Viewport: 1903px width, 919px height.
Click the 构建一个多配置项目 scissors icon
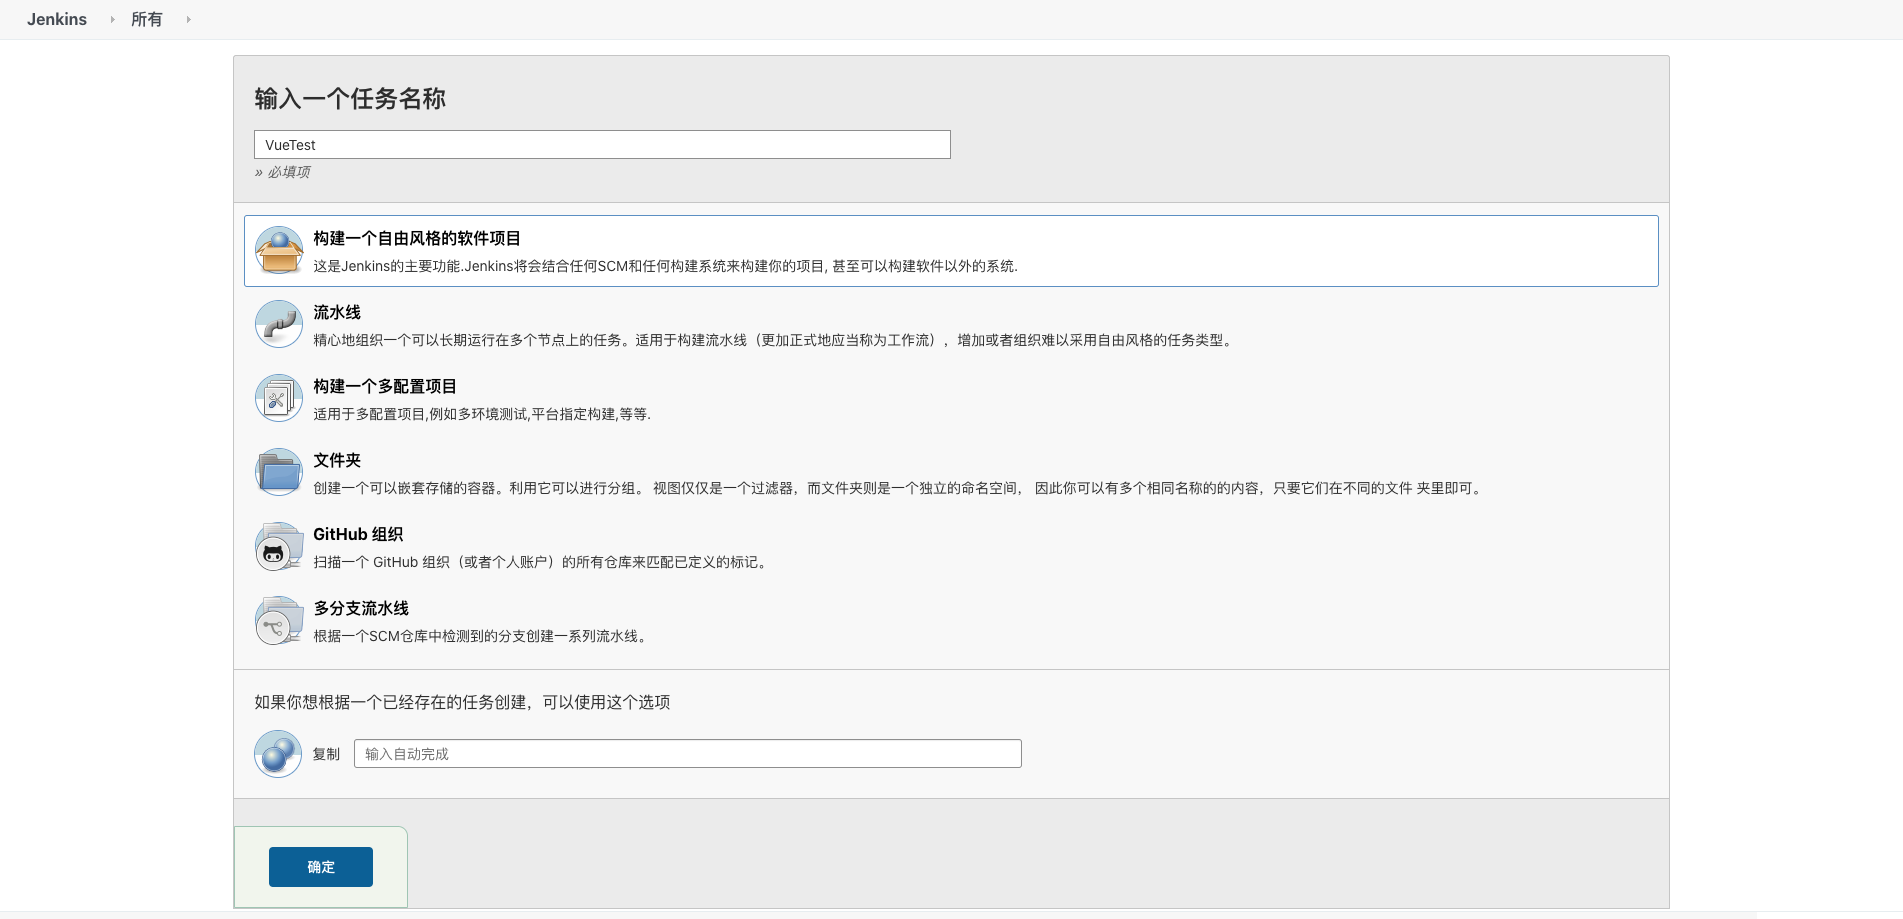click(278, 398)
